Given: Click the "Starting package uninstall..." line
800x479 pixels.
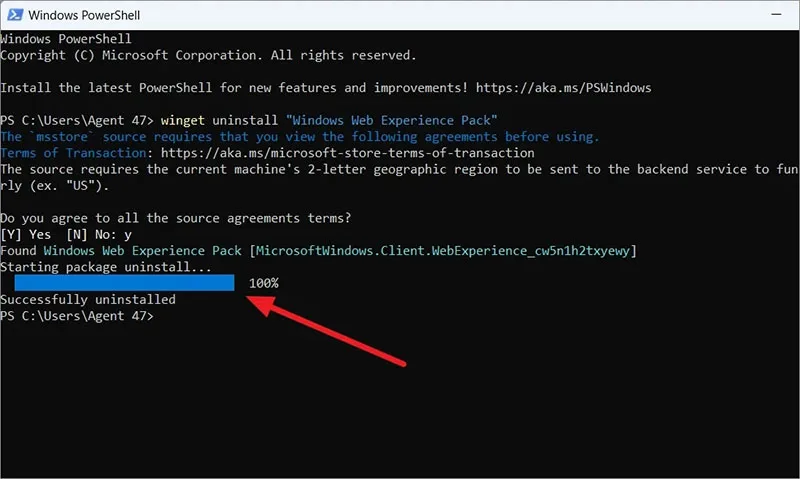Looking at the screenshot, I should [x=106, y=267].
